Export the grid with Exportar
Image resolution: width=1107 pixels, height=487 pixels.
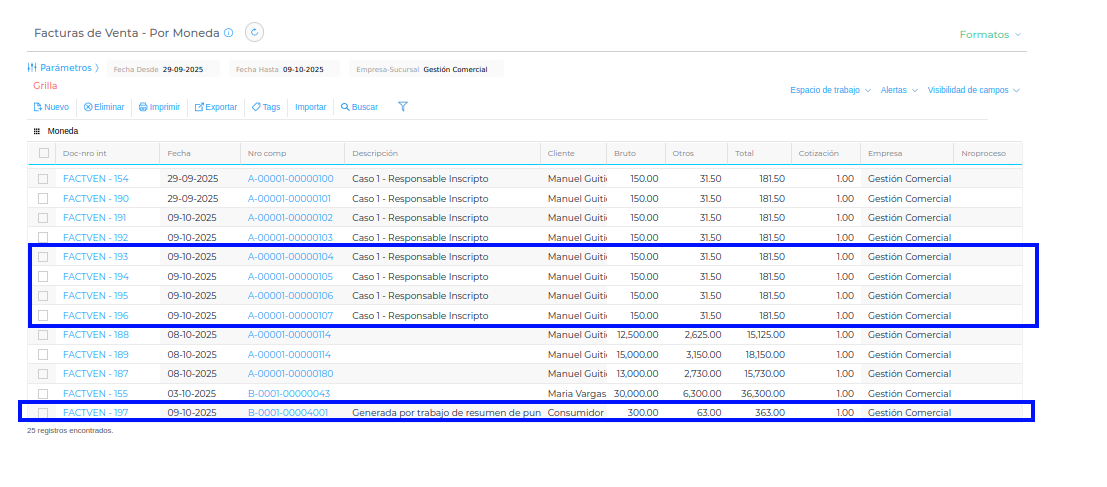pos(215,107)
